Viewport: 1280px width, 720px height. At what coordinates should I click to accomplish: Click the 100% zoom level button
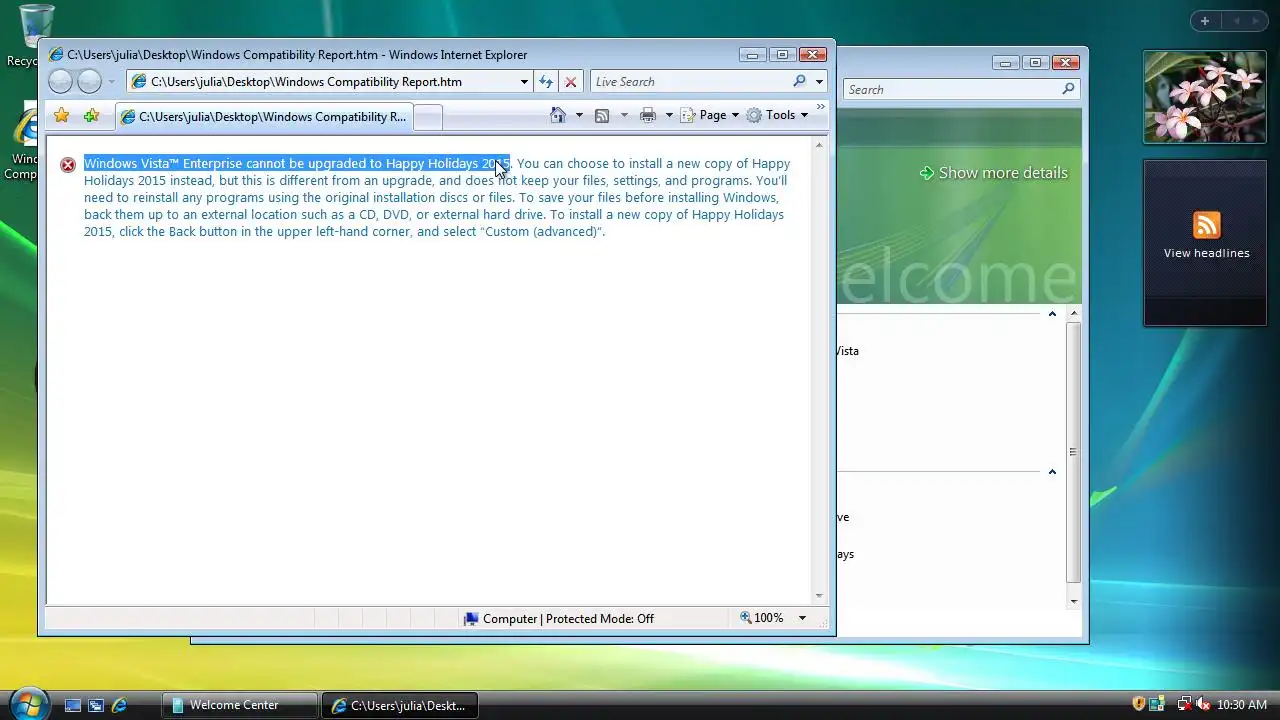pos(762,618)
